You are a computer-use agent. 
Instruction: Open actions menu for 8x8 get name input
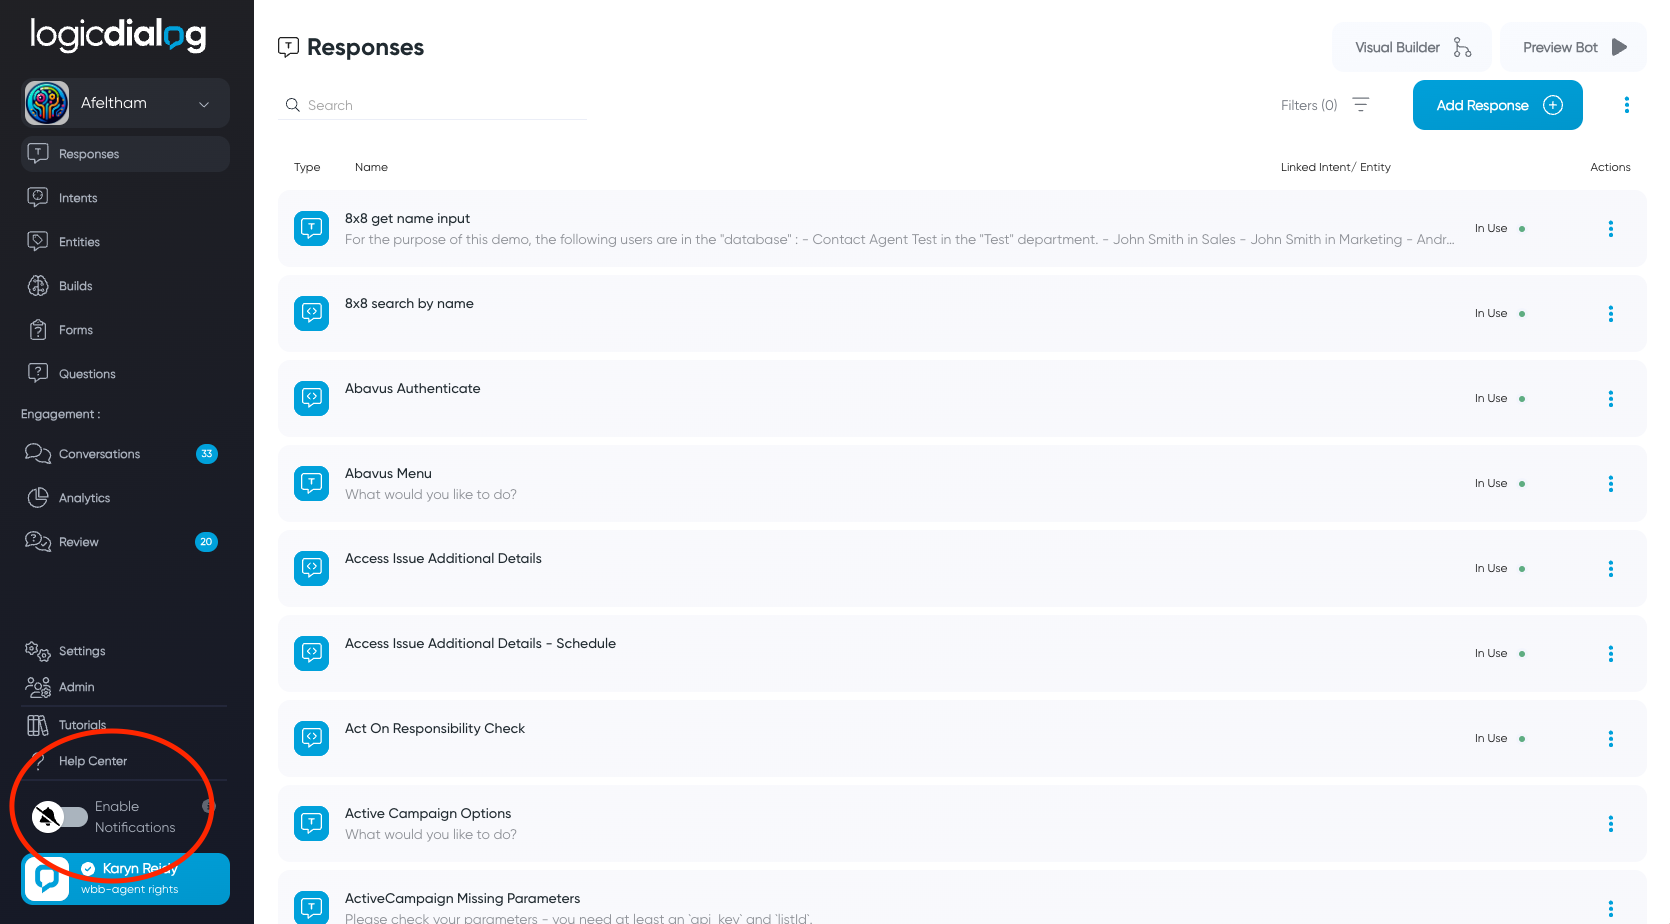click(1610, 229)
